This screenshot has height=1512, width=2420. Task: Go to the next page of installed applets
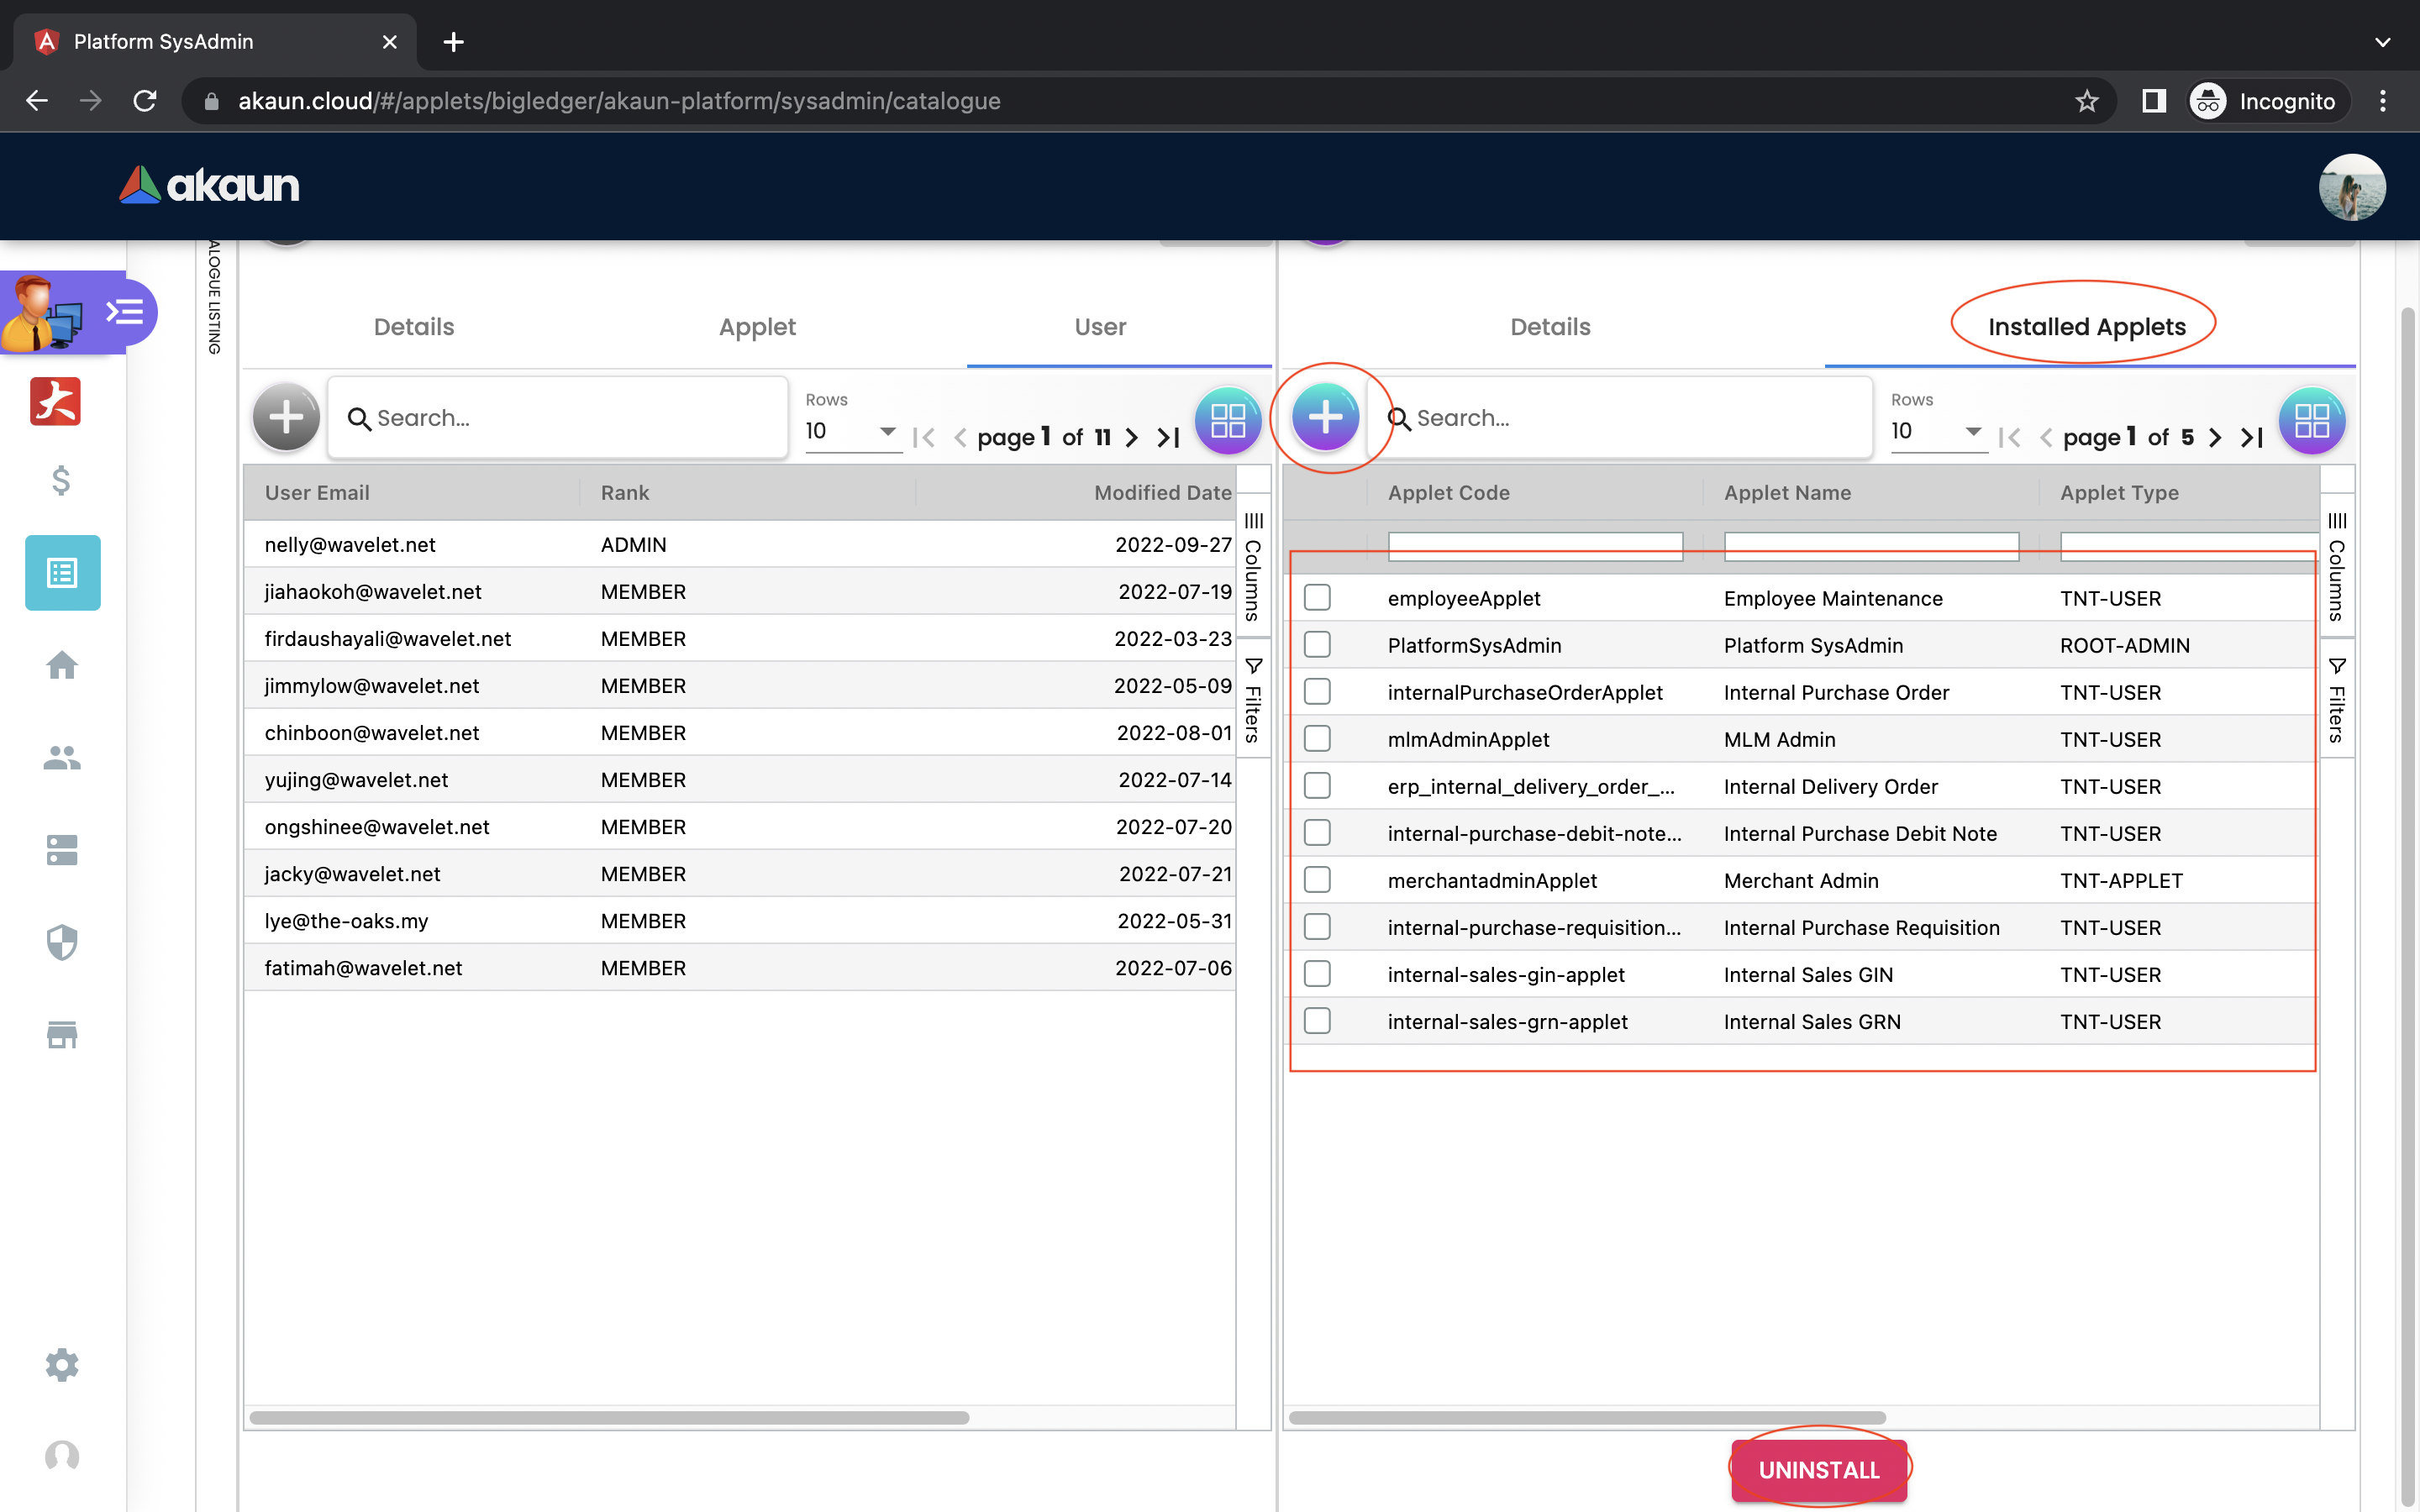click(x=2216, y=437)
